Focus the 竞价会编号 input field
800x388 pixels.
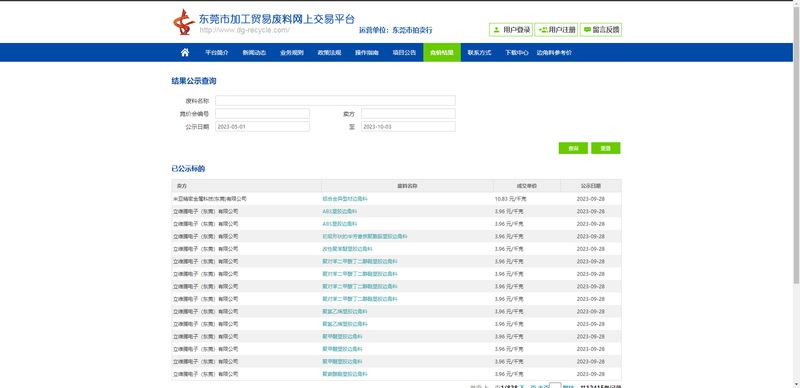(262, 113)
